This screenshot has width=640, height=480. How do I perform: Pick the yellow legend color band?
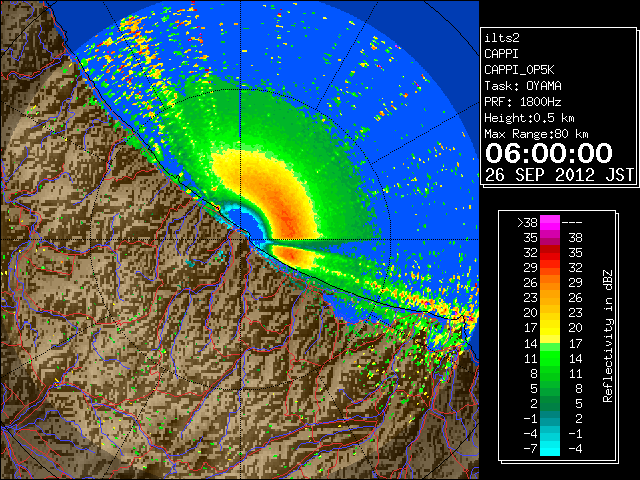tap(550, 328)
